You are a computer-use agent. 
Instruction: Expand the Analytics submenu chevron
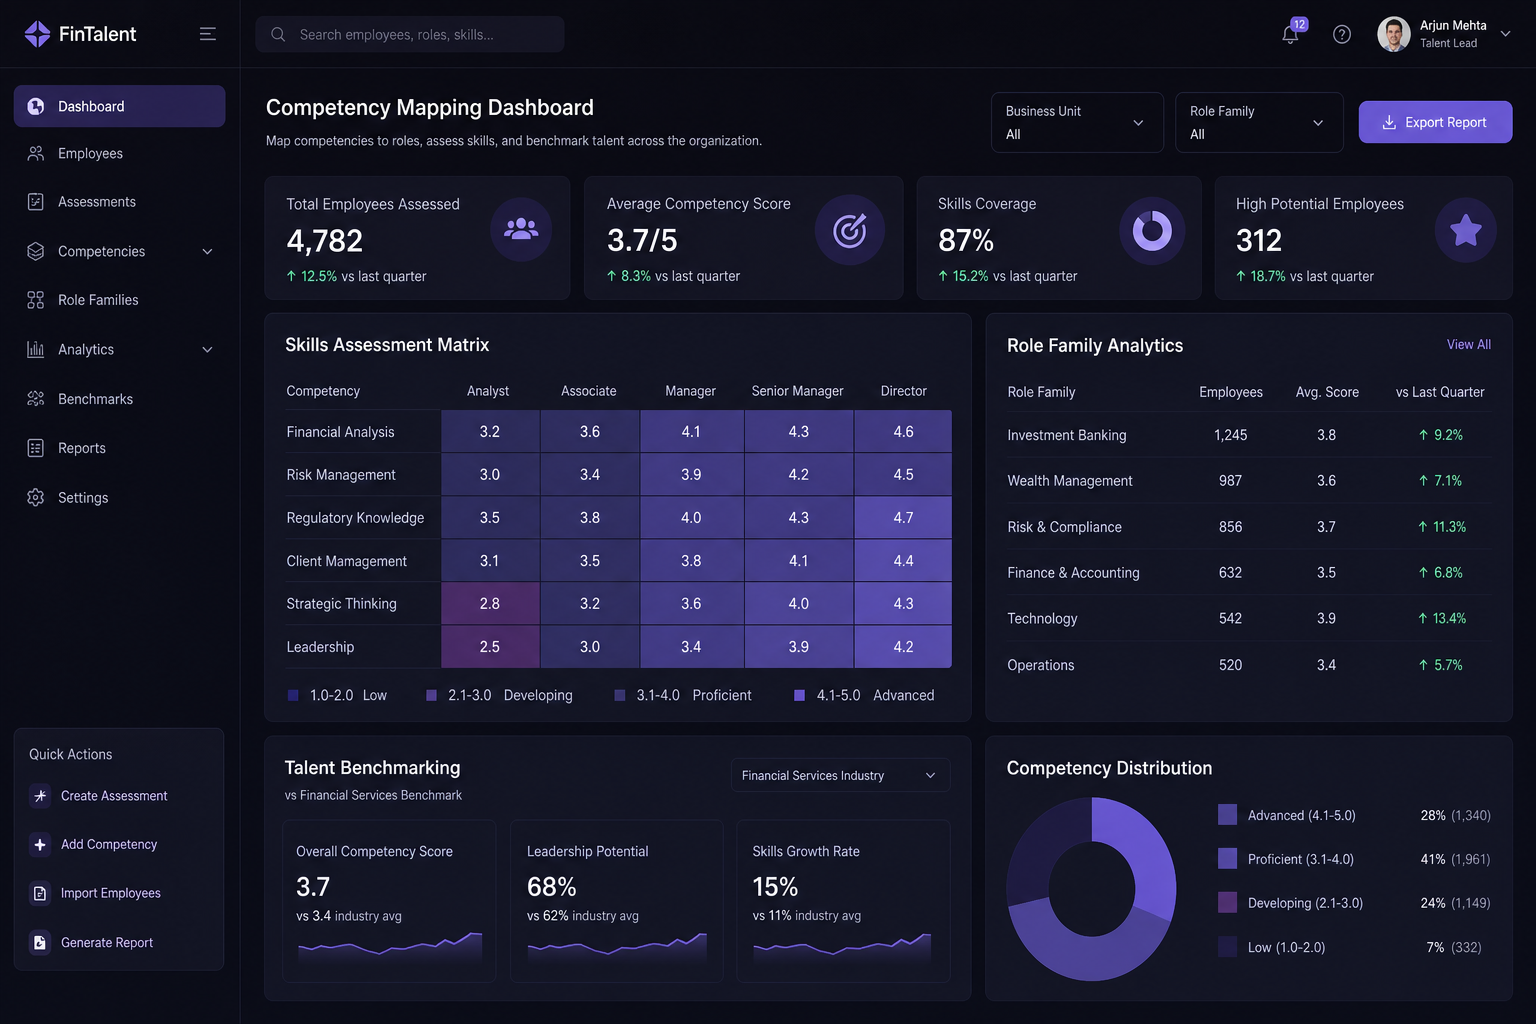point(208,350)
